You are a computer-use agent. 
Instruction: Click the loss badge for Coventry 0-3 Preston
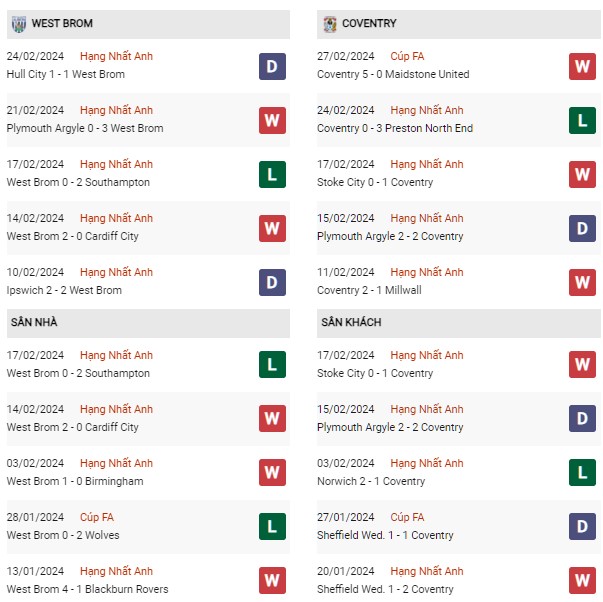pos(582,120)
